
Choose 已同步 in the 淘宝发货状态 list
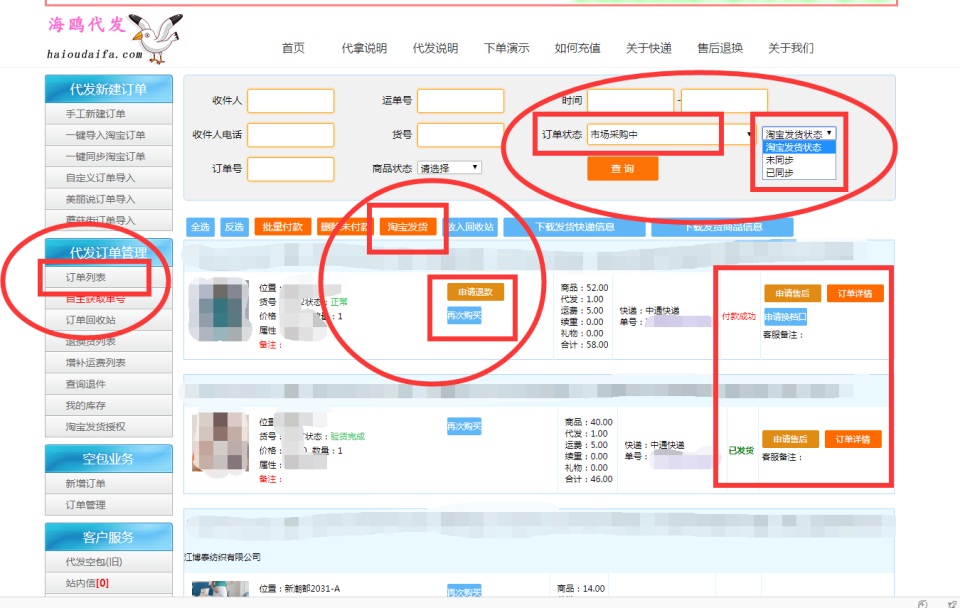[780, 173]
